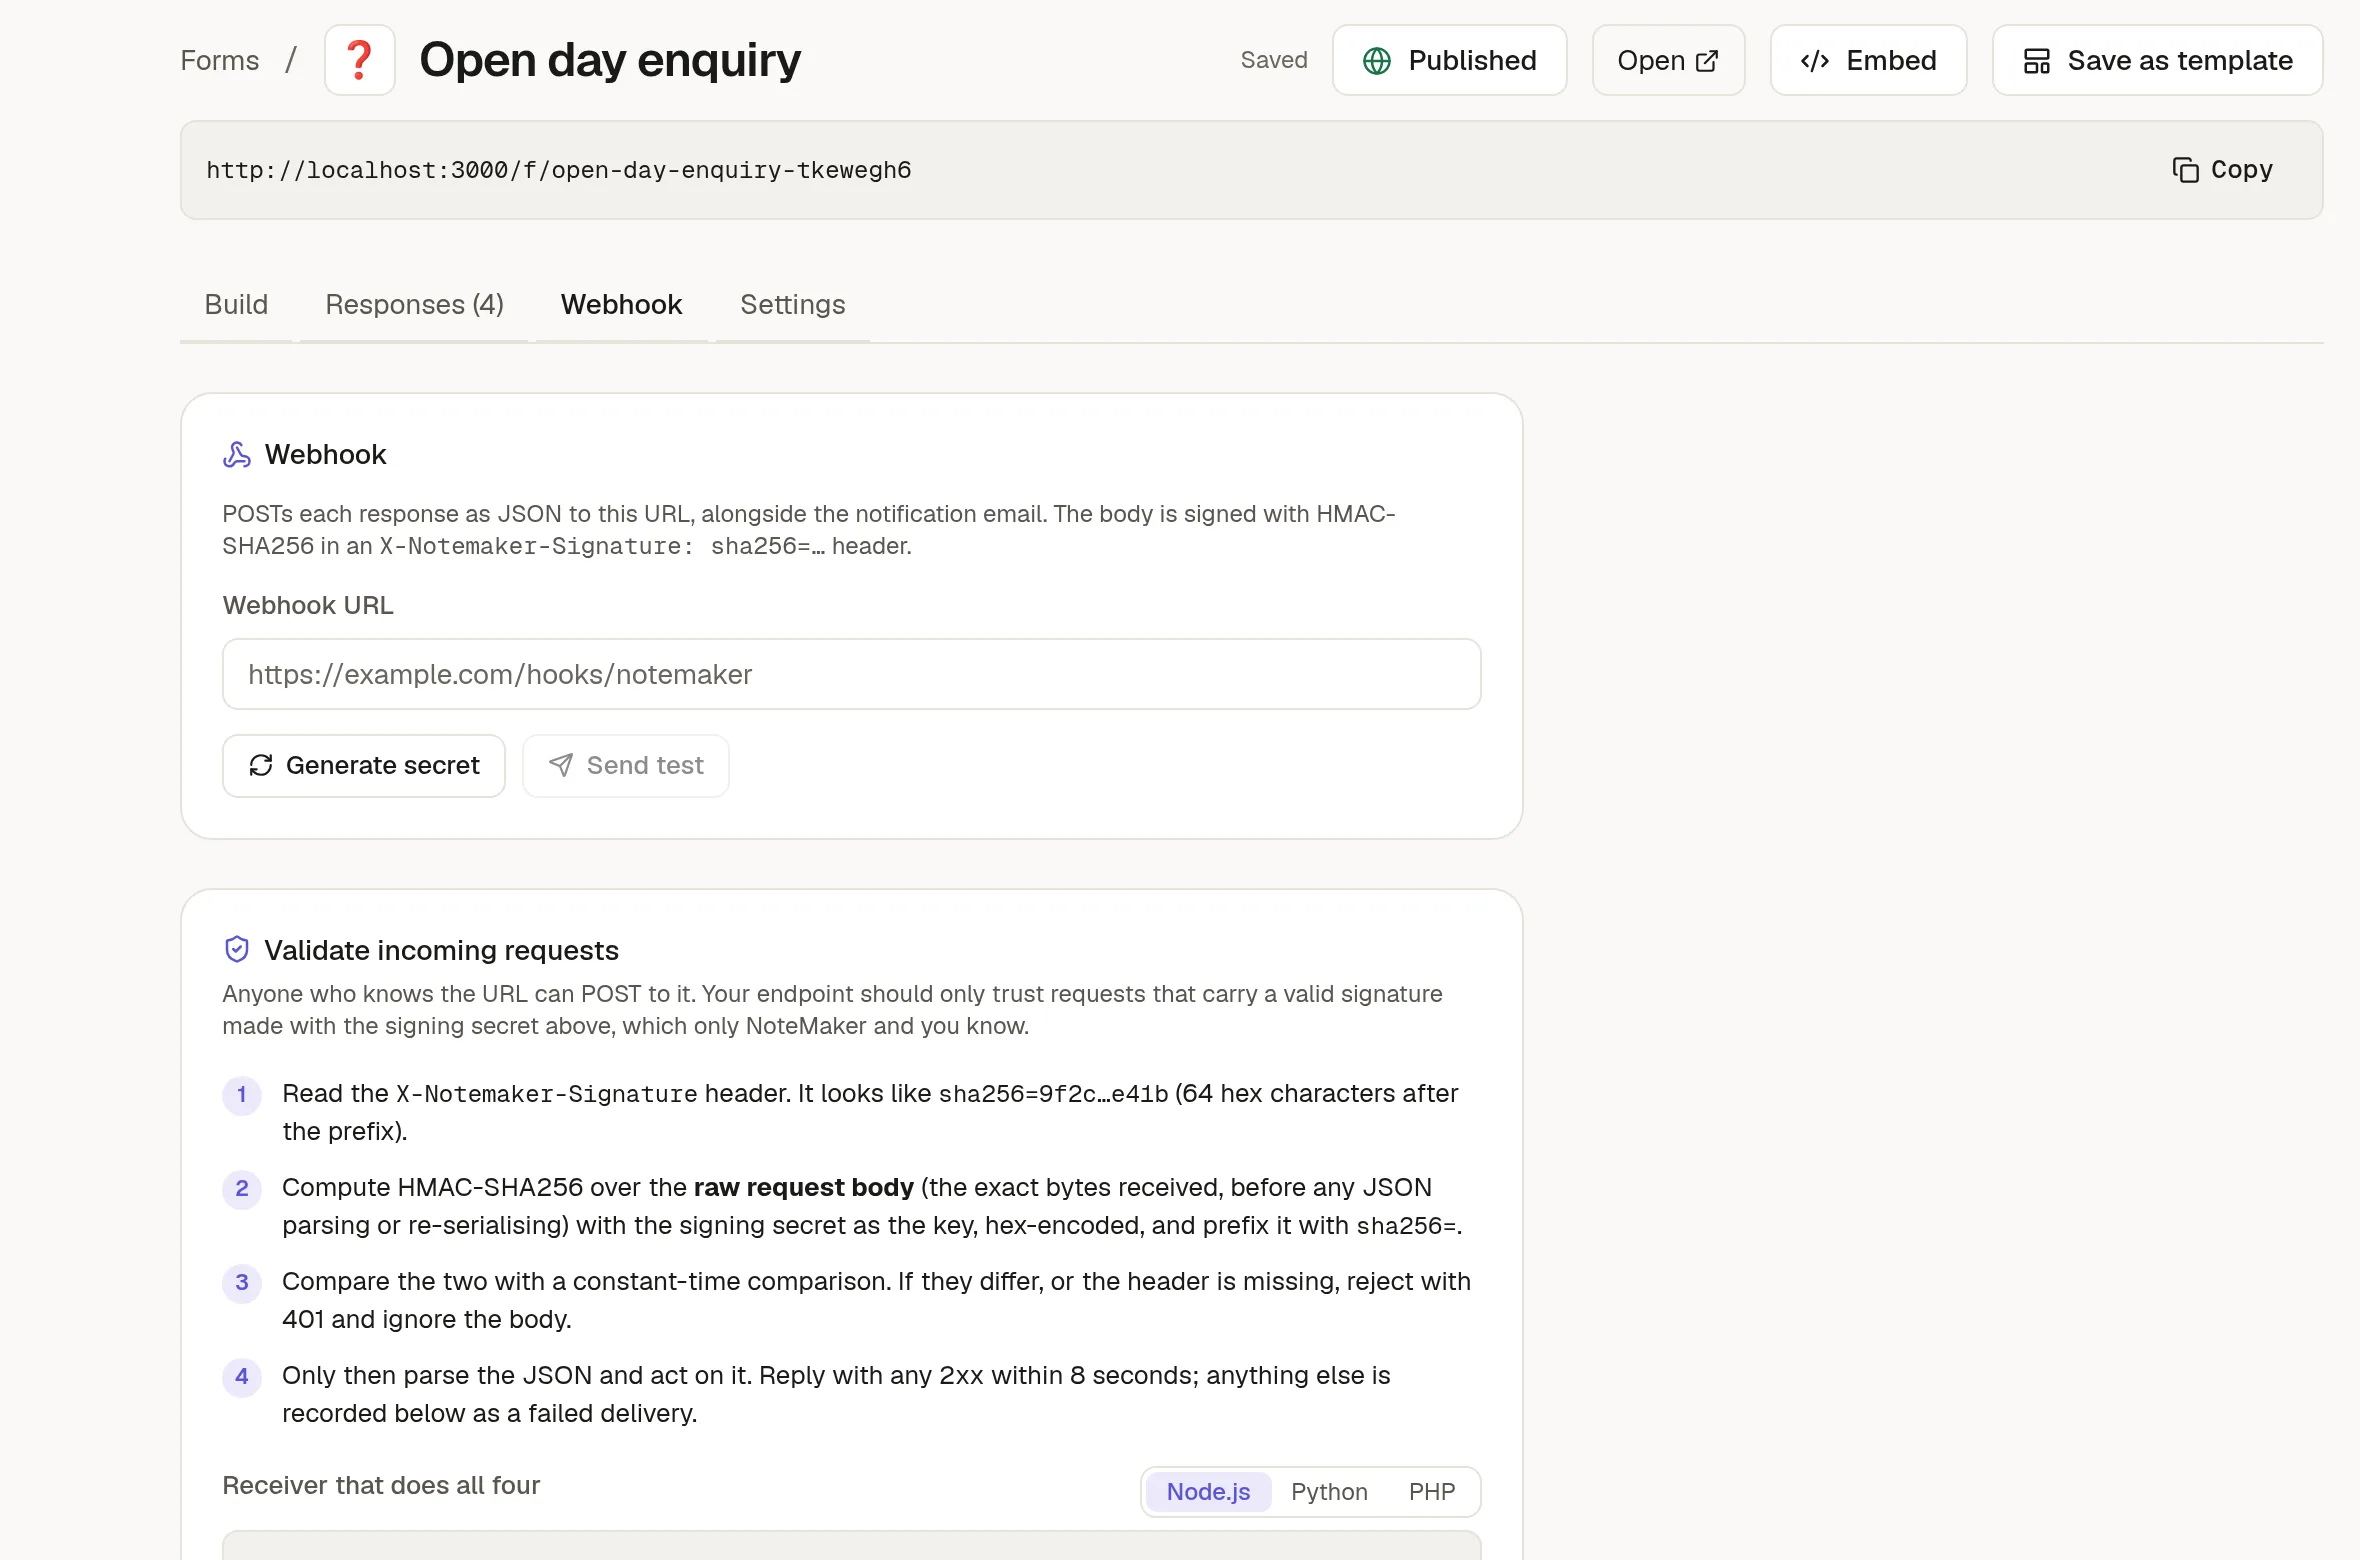The height and width of the screenshot is (1560, 2360).
Task: Click the 'Receiver that does all four' label
Action: [380, 1485]
